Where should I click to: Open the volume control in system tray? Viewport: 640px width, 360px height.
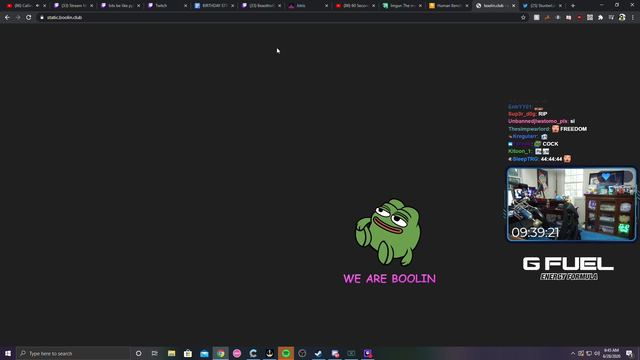point(597,353)
